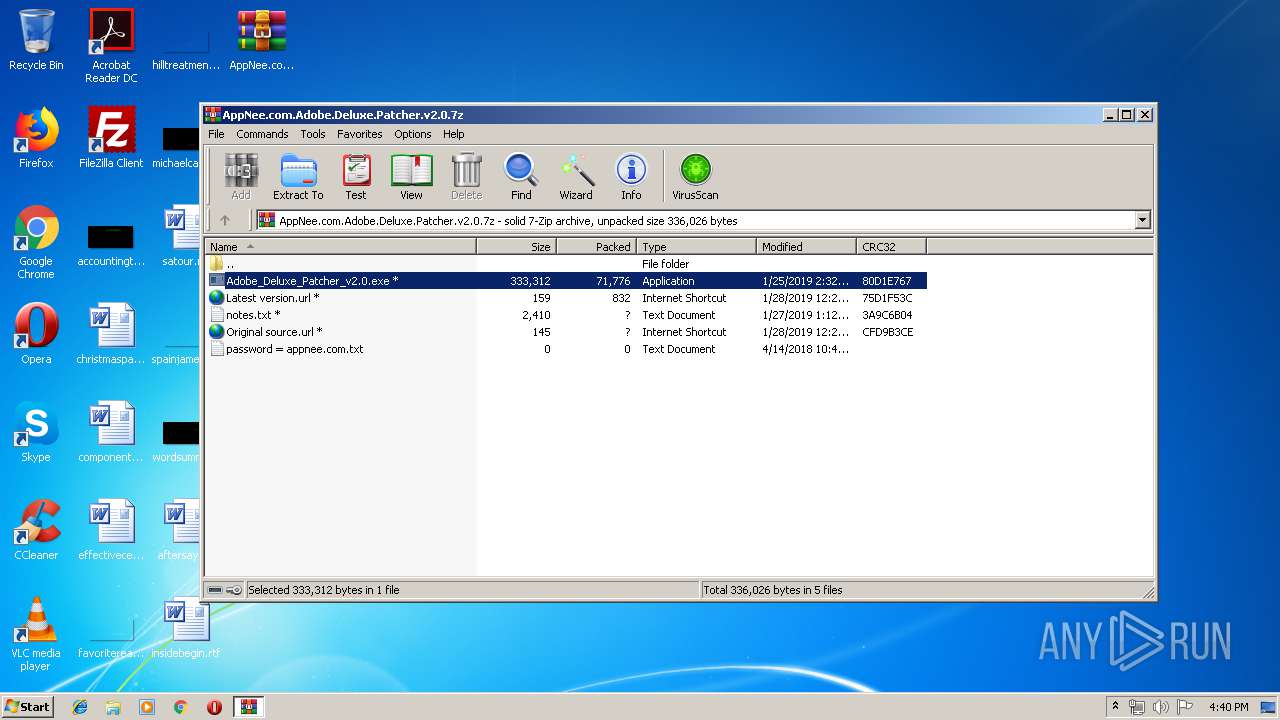This screenshot has width=1280, height=720.
Task: Go up one folder level arrow
Action: click(x=225, y=220)
